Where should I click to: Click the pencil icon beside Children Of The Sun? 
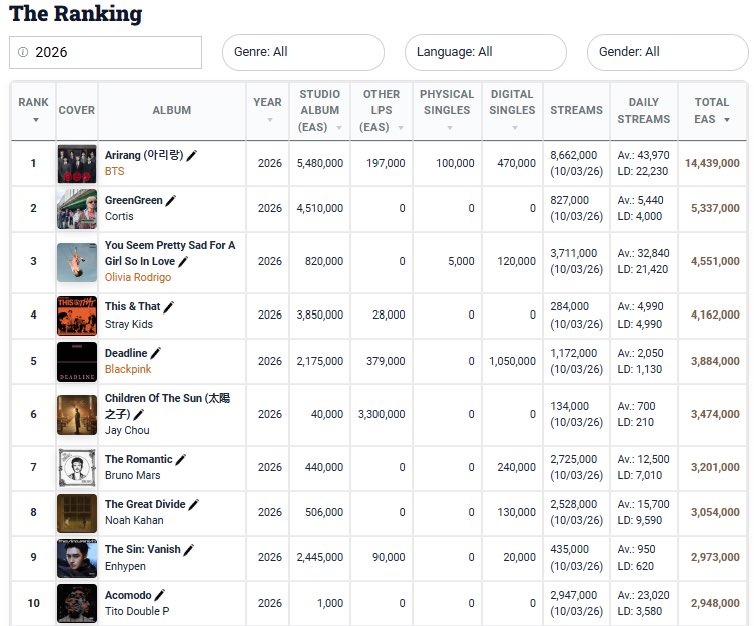click(x=138, y=414)
